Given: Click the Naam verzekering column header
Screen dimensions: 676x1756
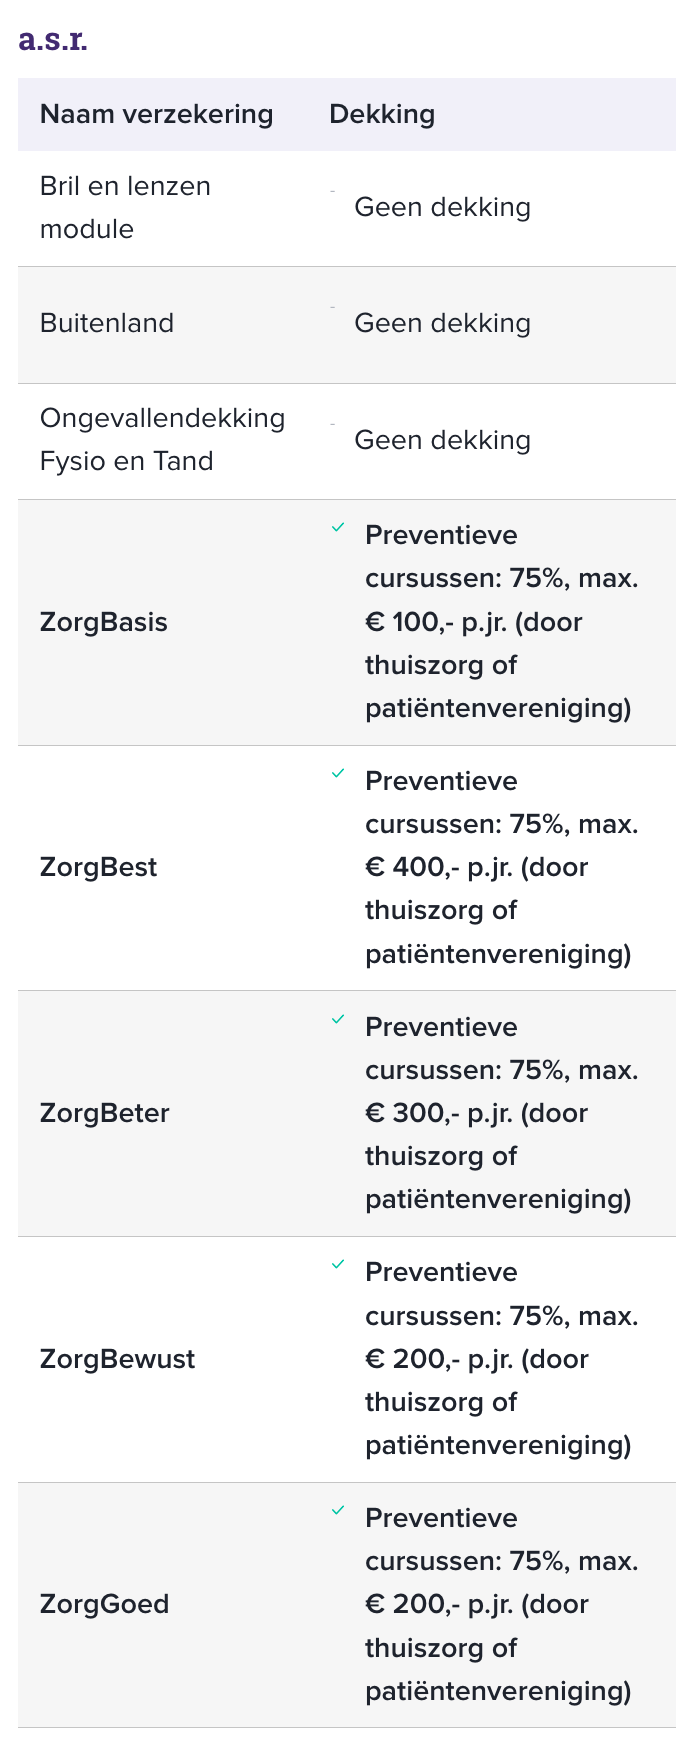Looking at the screenshot, I should point(156,114).
